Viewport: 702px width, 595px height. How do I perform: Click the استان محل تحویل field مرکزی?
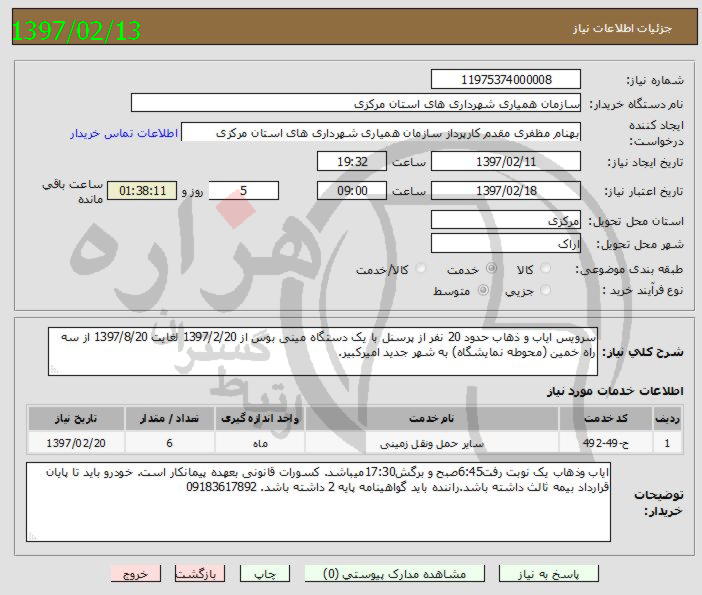tap(506, 220)
